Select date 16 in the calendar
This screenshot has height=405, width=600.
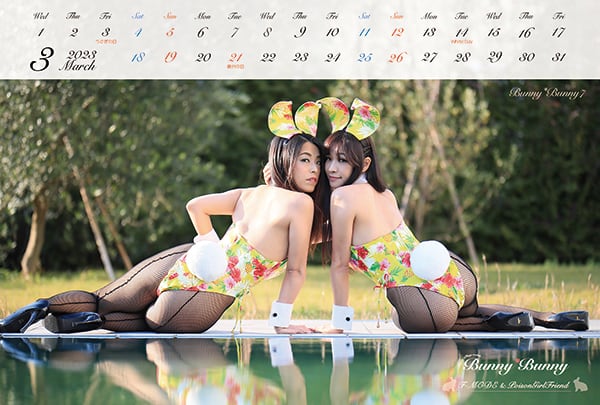(527, 33)
